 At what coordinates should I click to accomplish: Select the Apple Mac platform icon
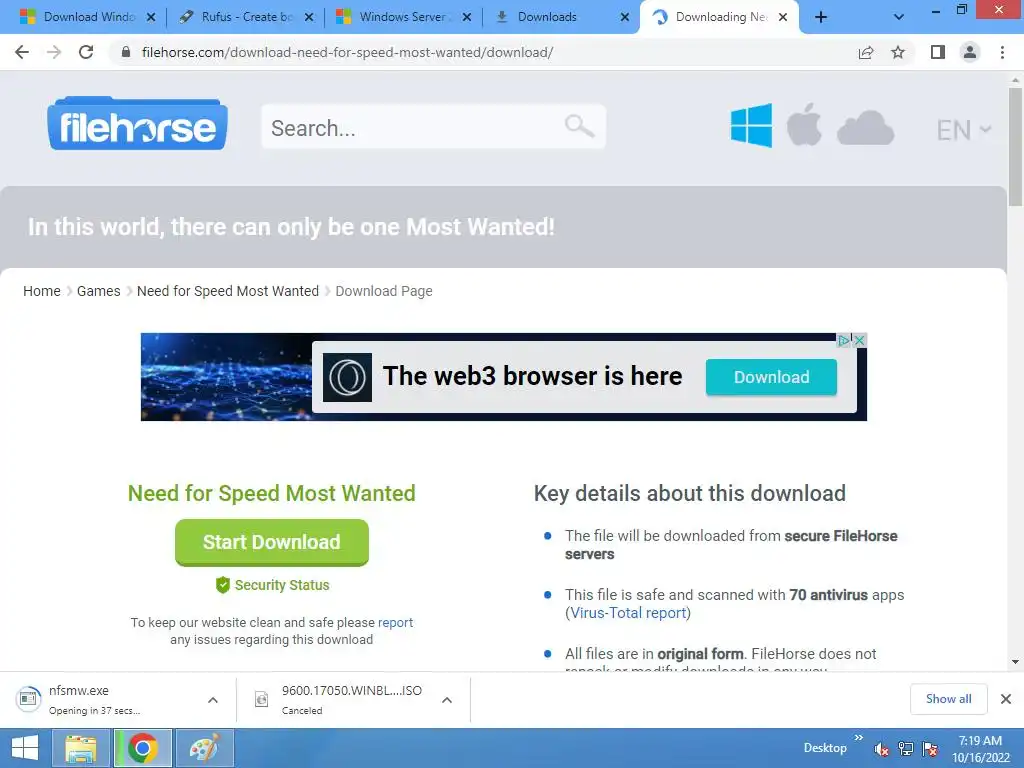(804, 124)
